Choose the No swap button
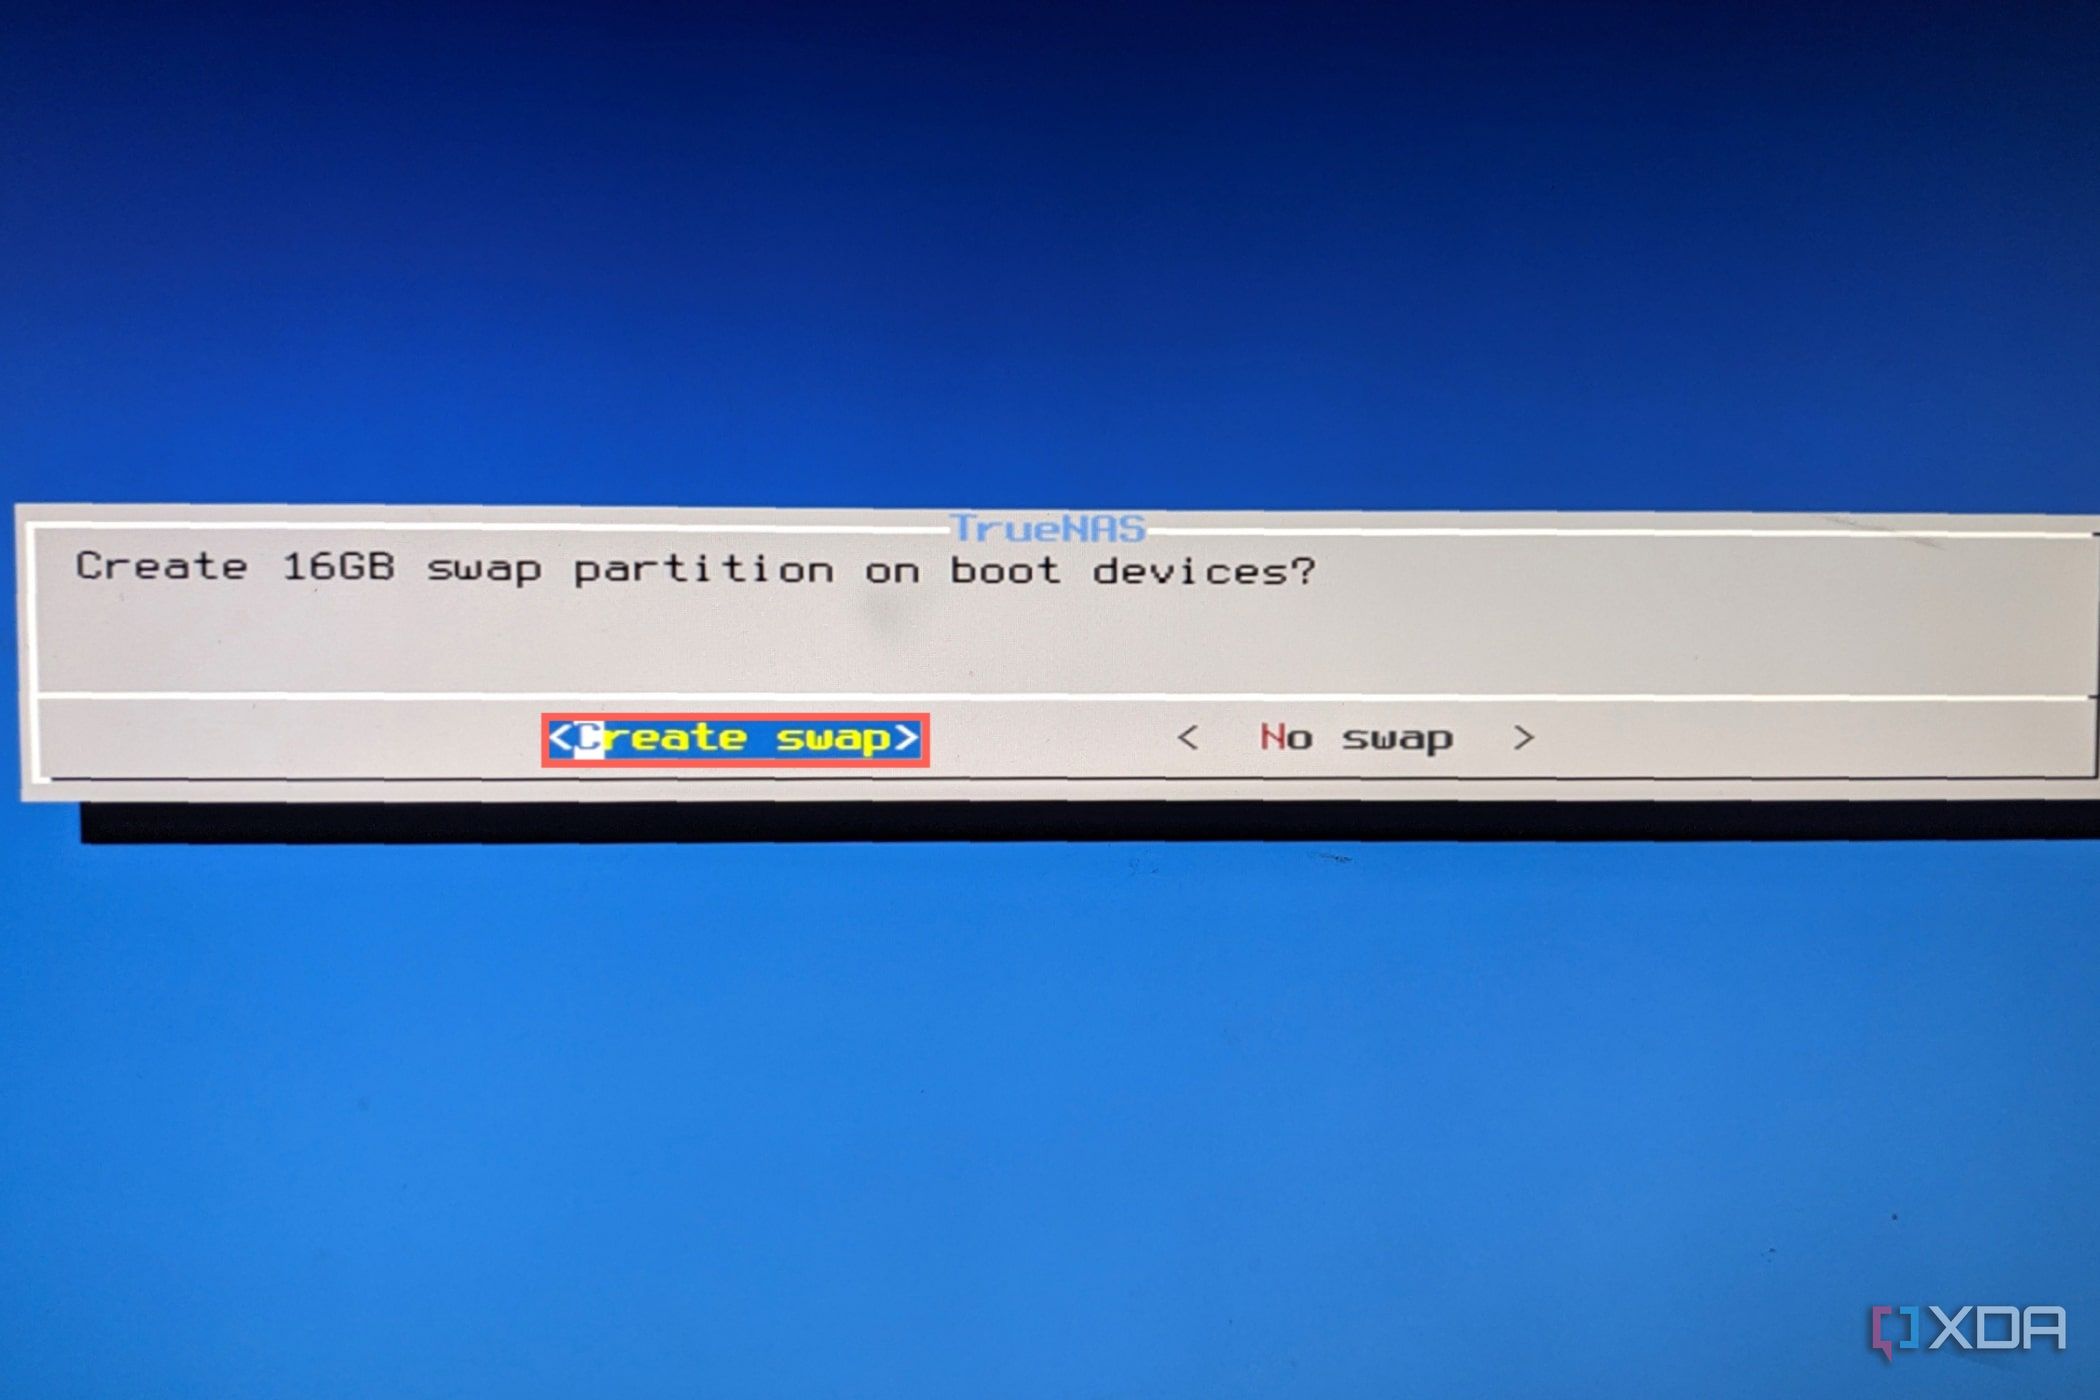This screenshot has height=1400, width=2100. [1355, 738]
